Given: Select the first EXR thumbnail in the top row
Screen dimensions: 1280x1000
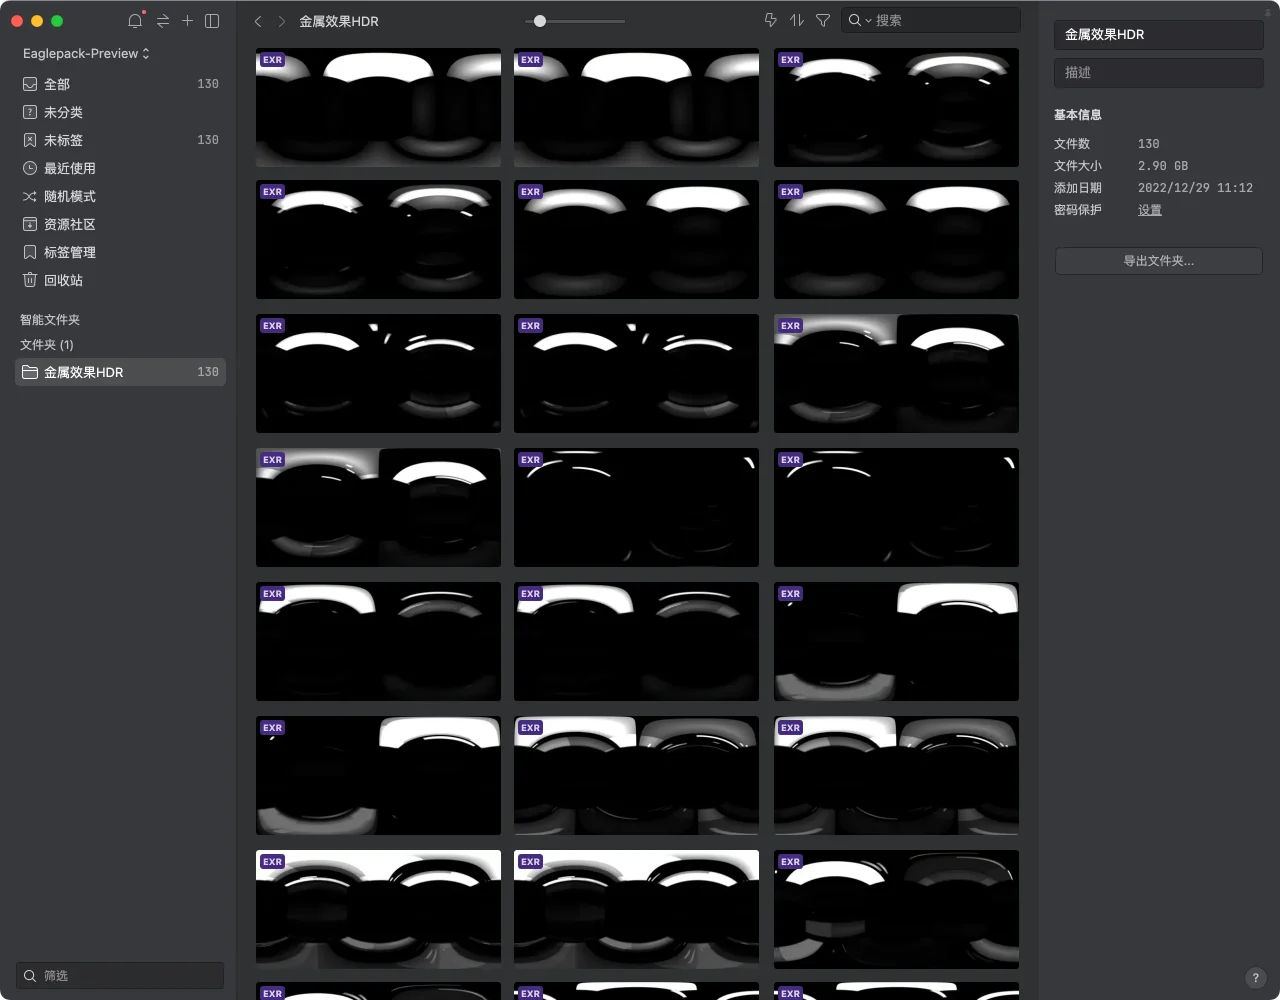Looking at the screenshot, I should point(378,107).
